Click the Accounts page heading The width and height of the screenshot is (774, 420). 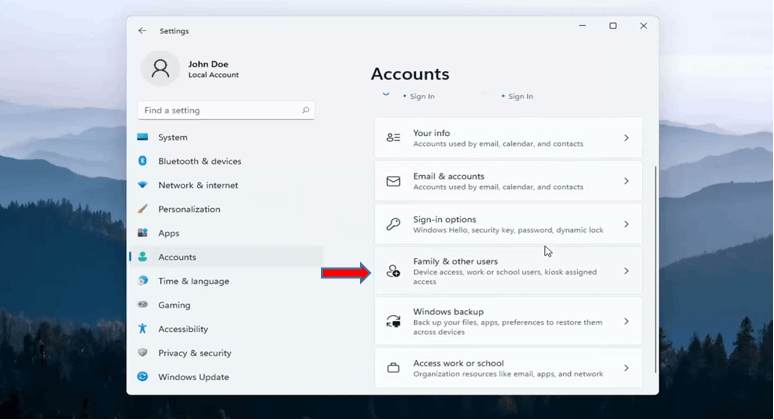coord(410,74)
